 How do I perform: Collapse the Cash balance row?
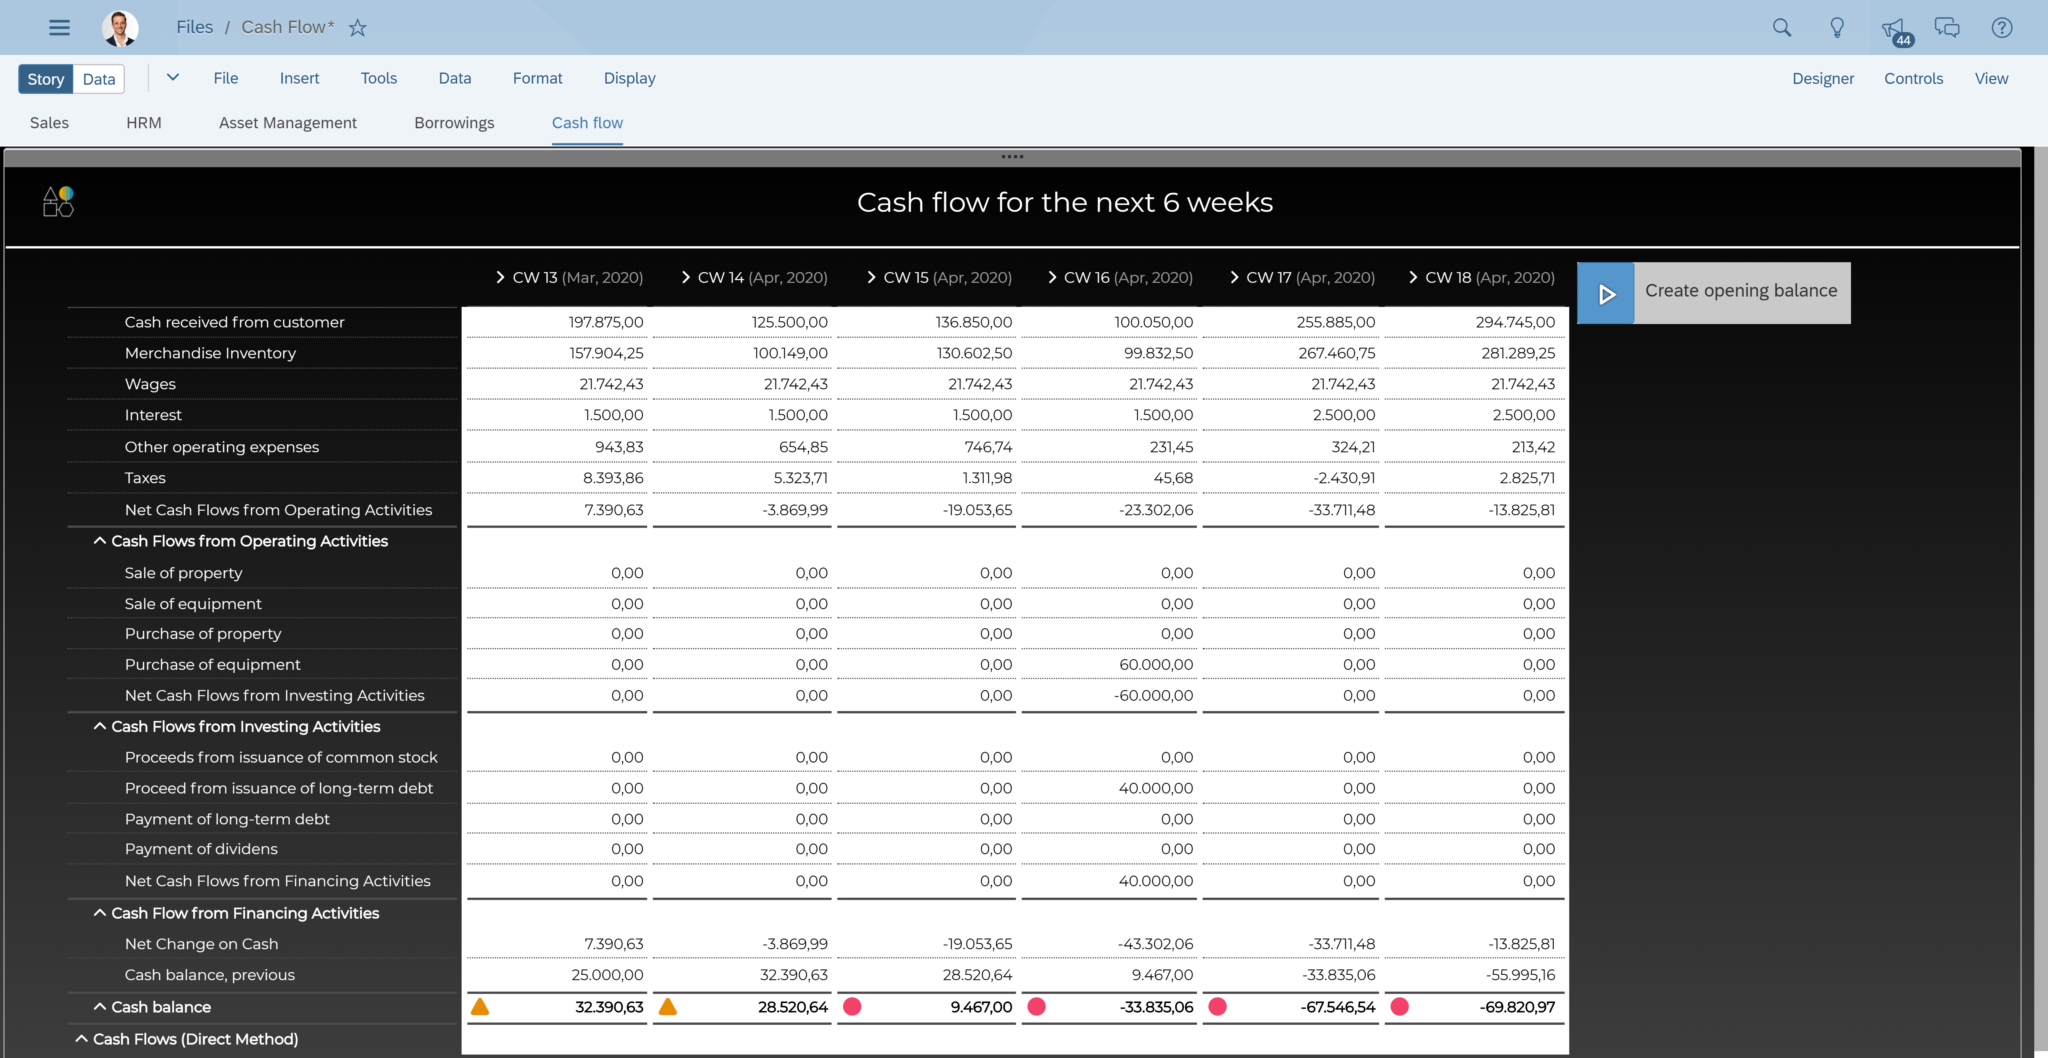coord(100,1007)
